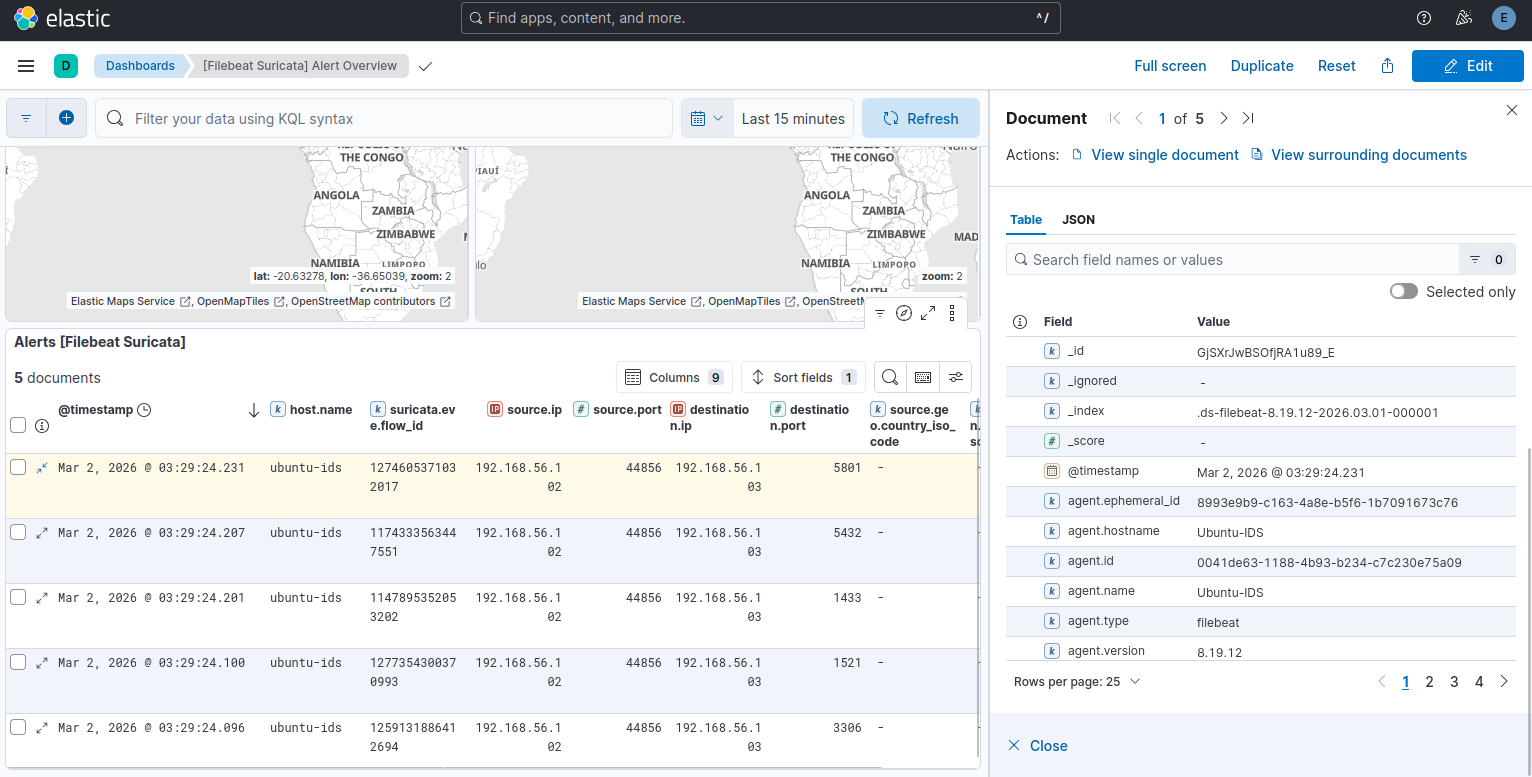1532x777 pixels.
Task: Click the next document arrow
Action: point(1224,118)
